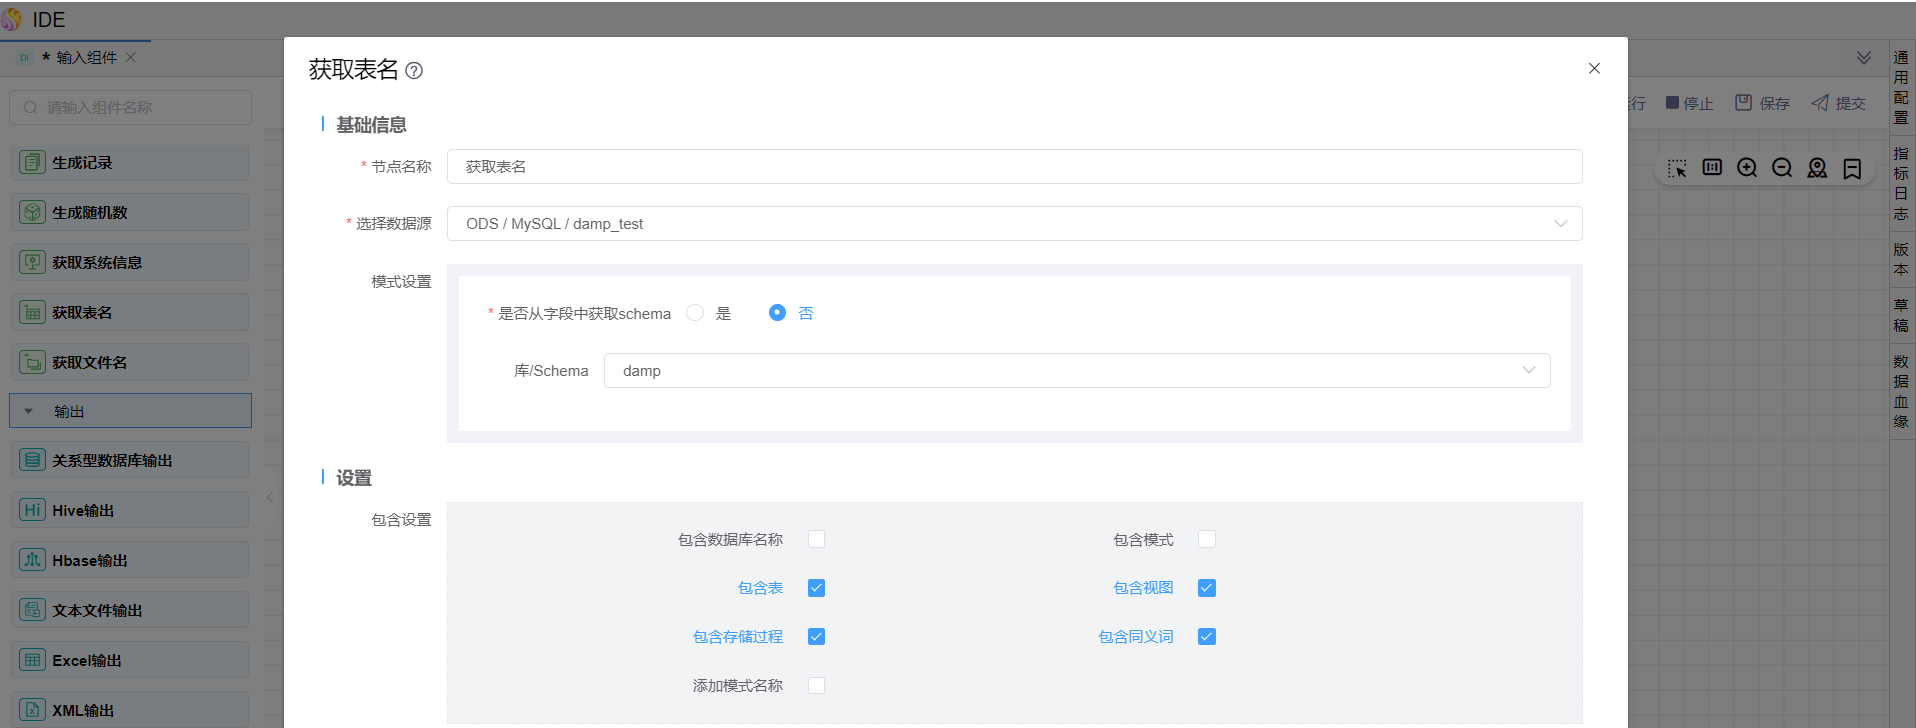The image size is (1916, 728).
Task: Open the 通用配置 side tab
Action: 1900,87
